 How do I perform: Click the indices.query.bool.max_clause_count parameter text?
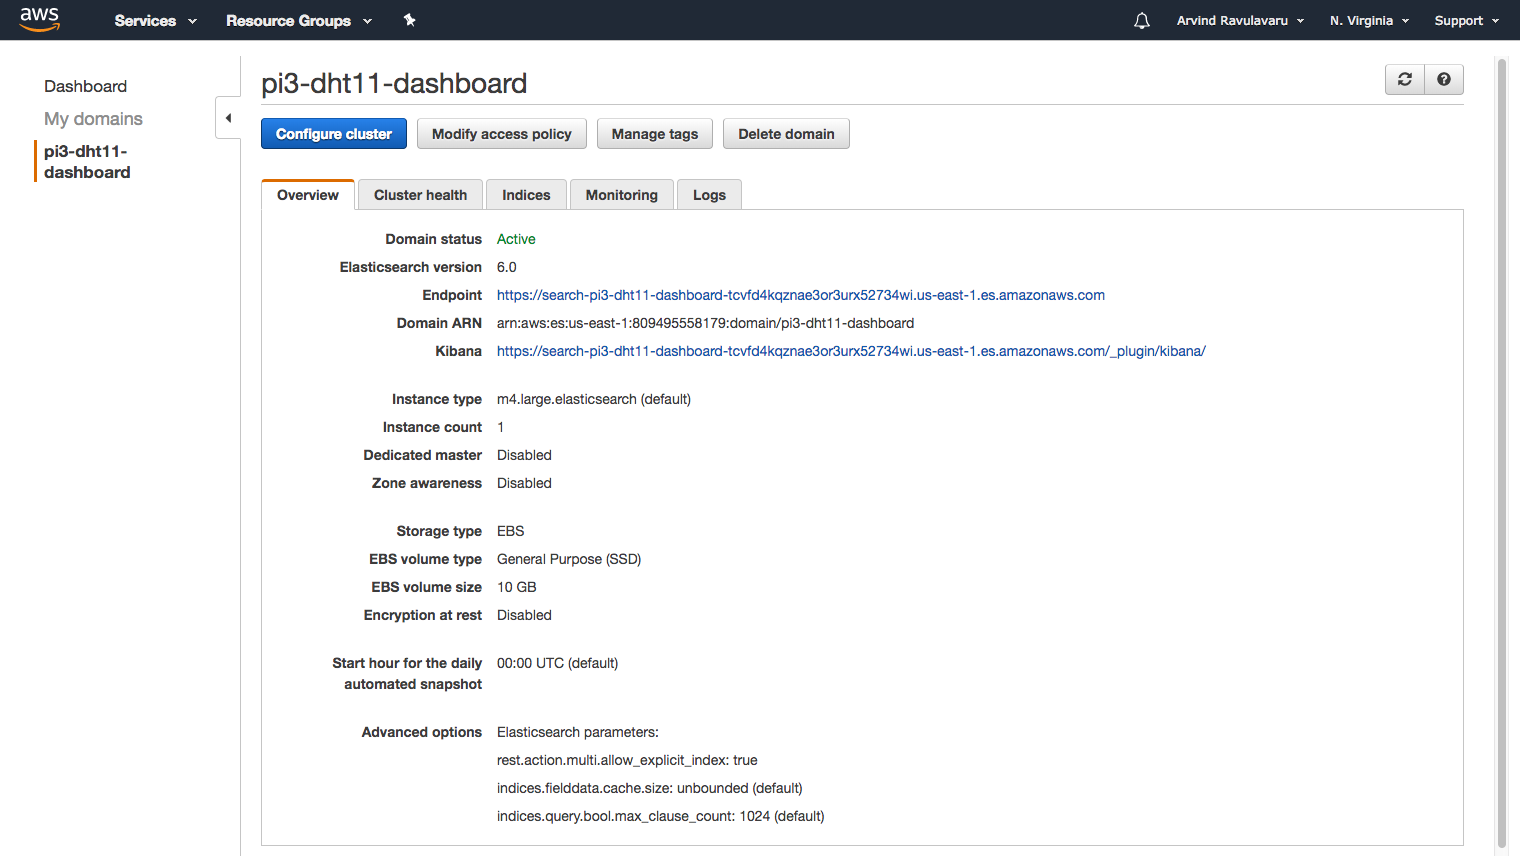click(661, 816)
